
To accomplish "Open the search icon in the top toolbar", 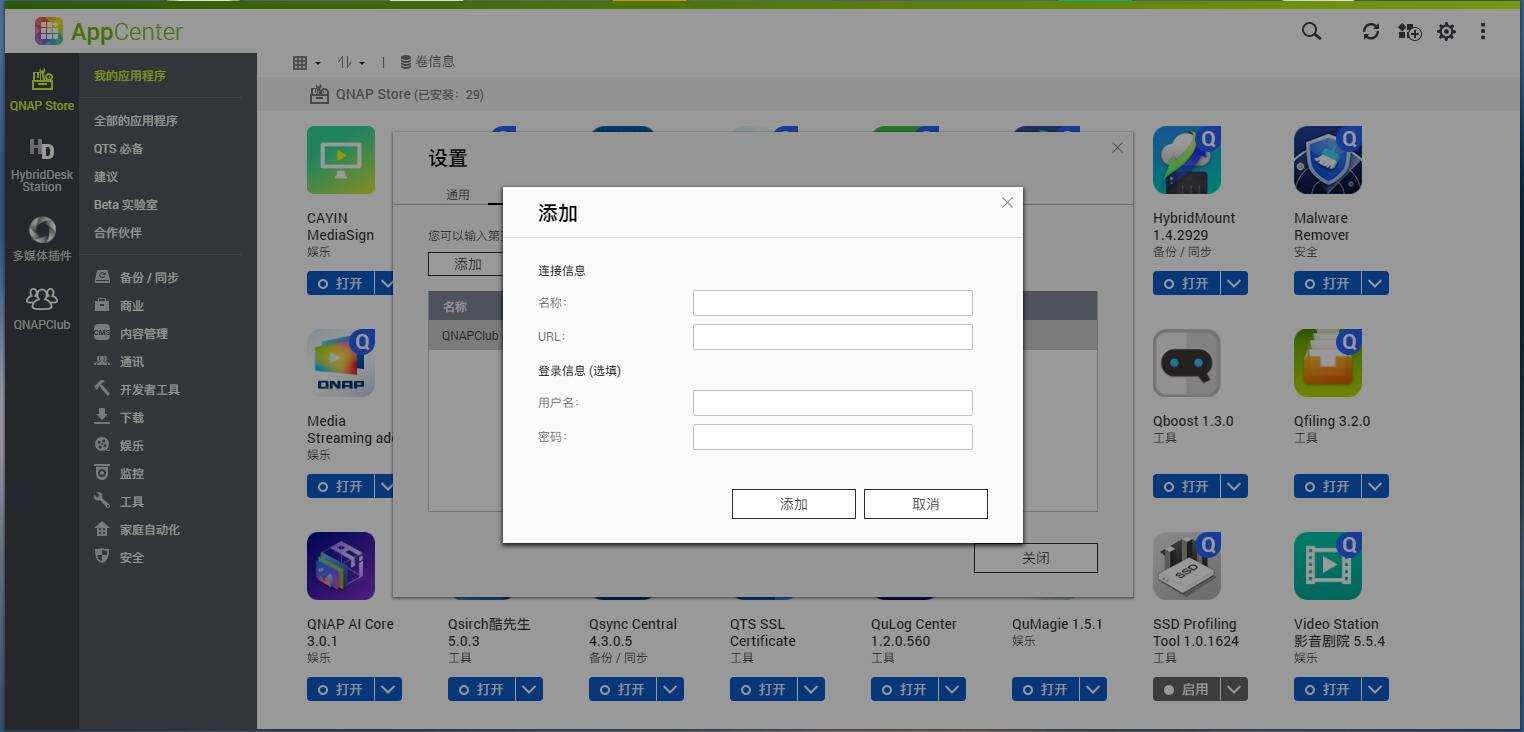I will [1310, 31].
